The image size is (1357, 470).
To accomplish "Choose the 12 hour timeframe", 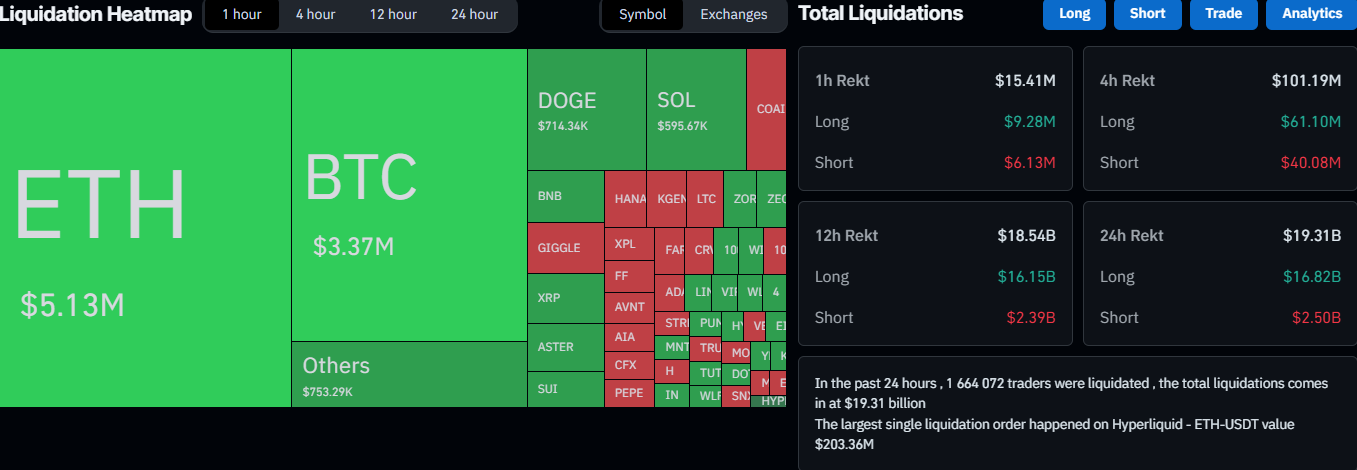I will click(393, 14).
